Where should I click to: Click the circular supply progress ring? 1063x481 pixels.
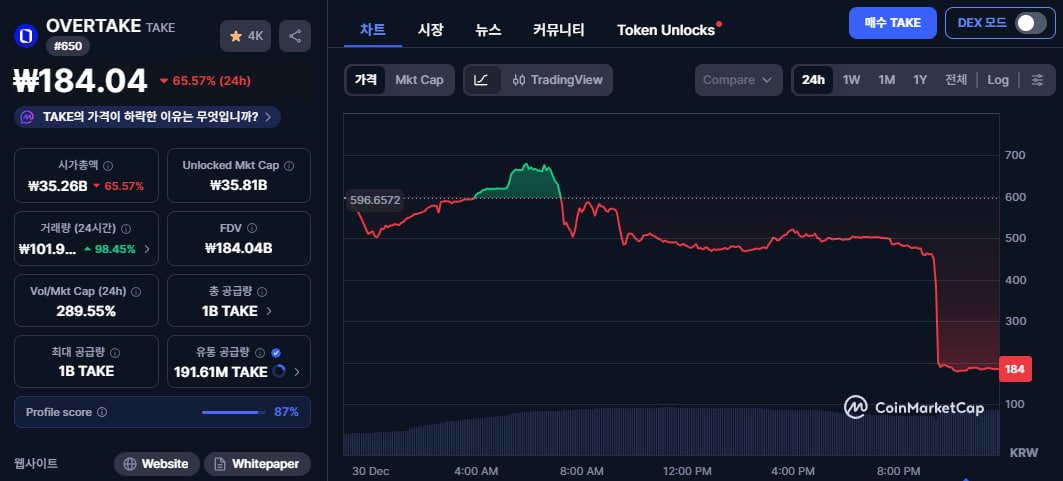point(279,371)
